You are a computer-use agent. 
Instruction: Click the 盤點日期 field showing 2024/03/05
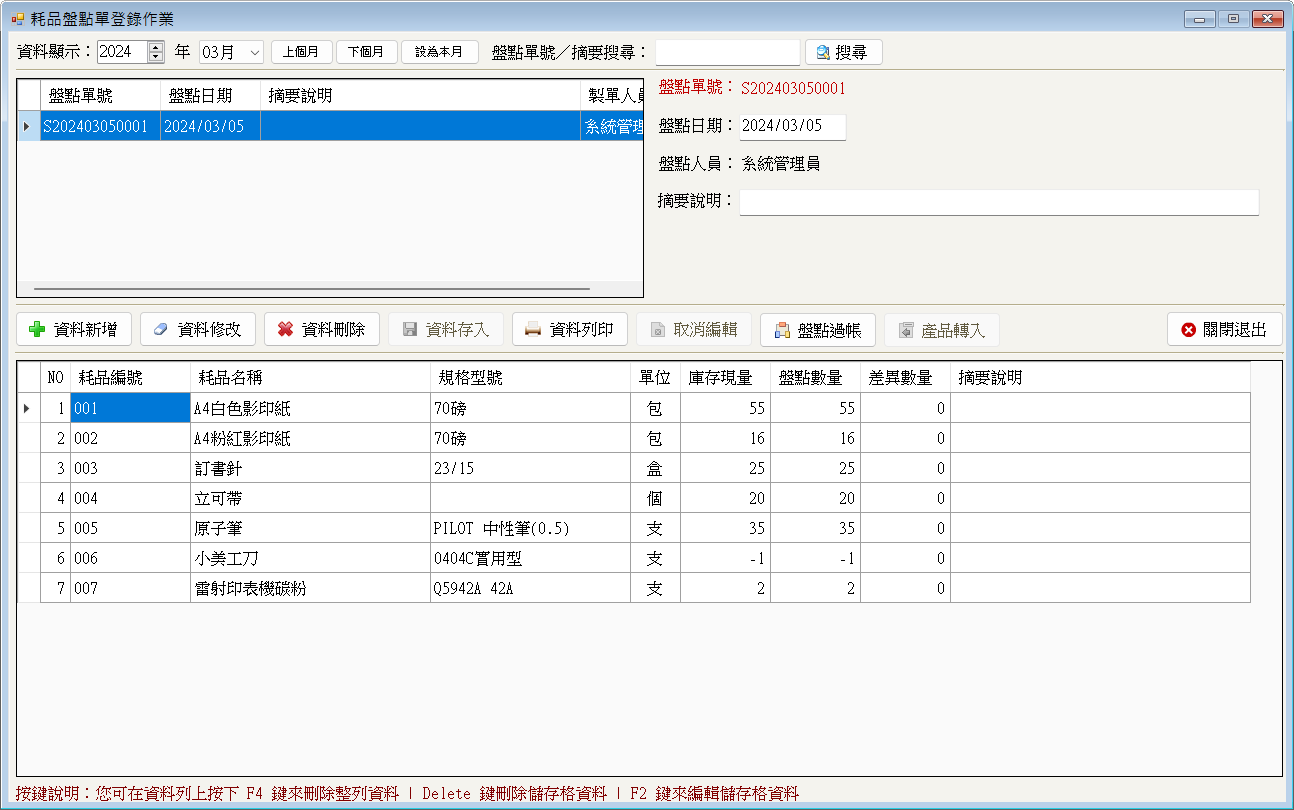click(x=792, y=126)
